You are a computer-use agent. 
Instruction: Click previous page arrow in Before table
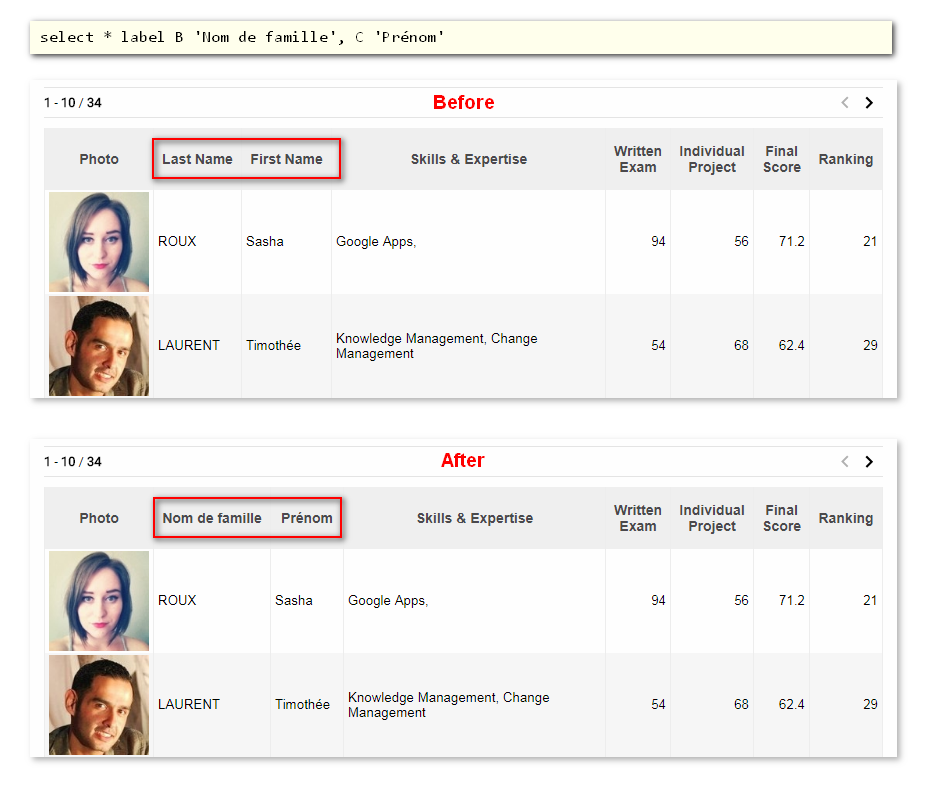click(845, 103)
